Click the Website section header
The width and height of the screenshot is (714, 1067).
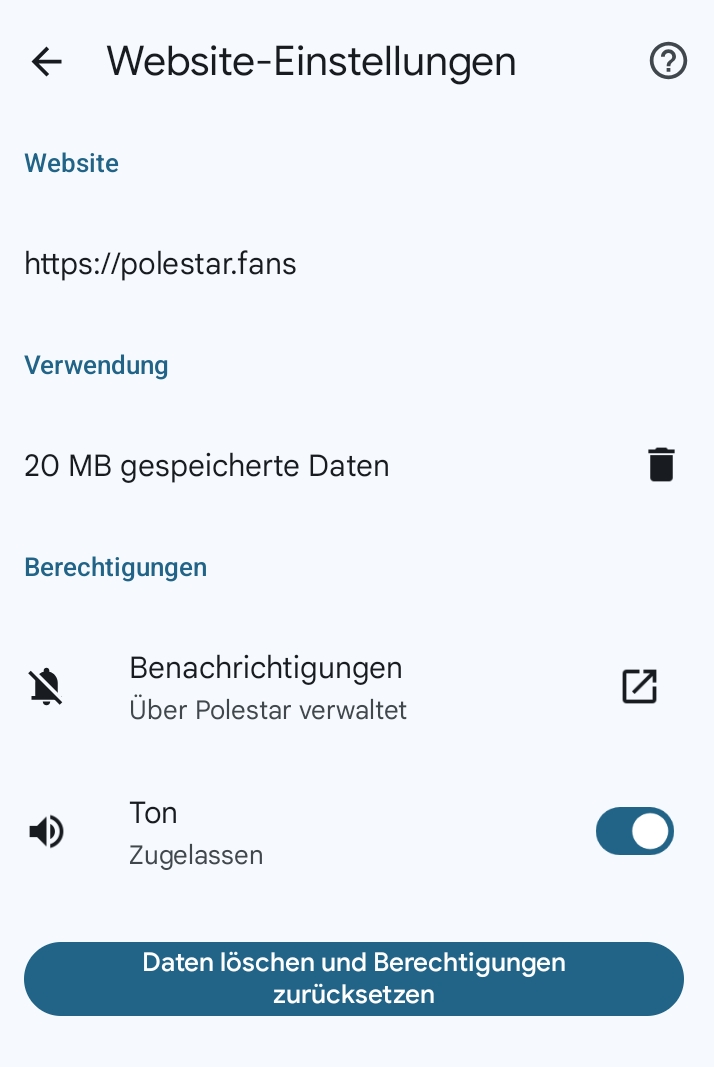click(x=71, y=164)
